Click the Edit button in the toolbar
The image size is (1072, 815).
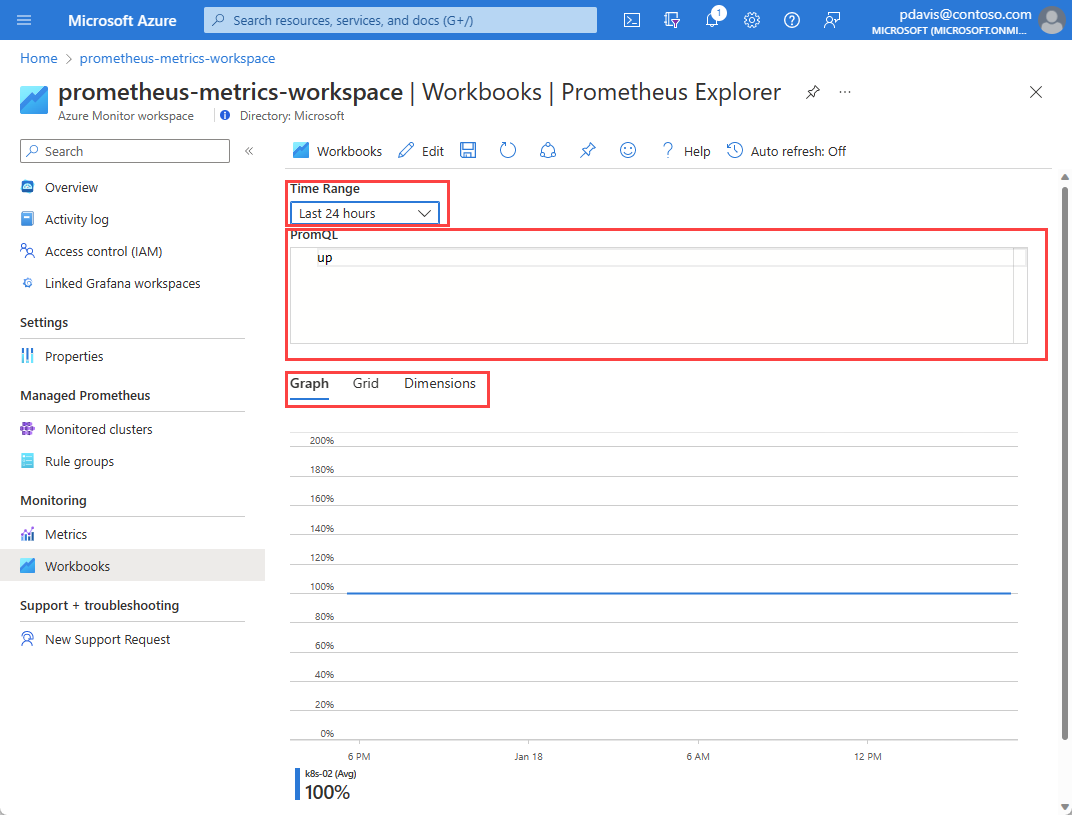[421, 151]
